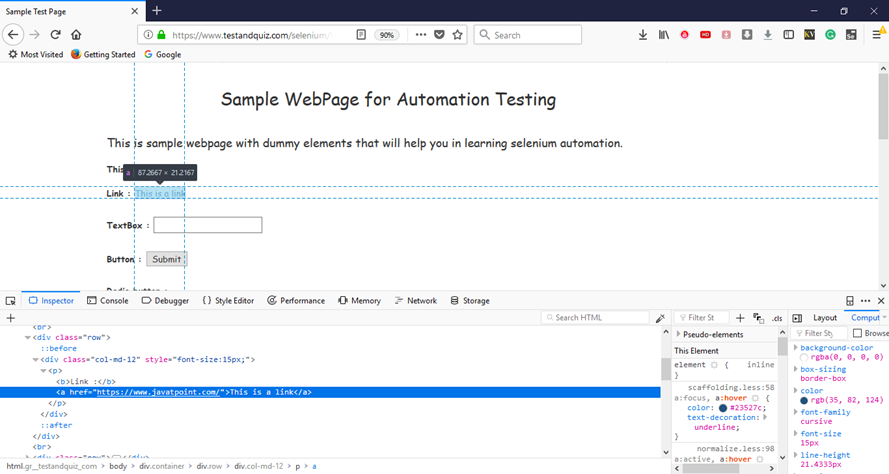
Task: Show sidebars toolbar icon
Action: click(789, 35)
